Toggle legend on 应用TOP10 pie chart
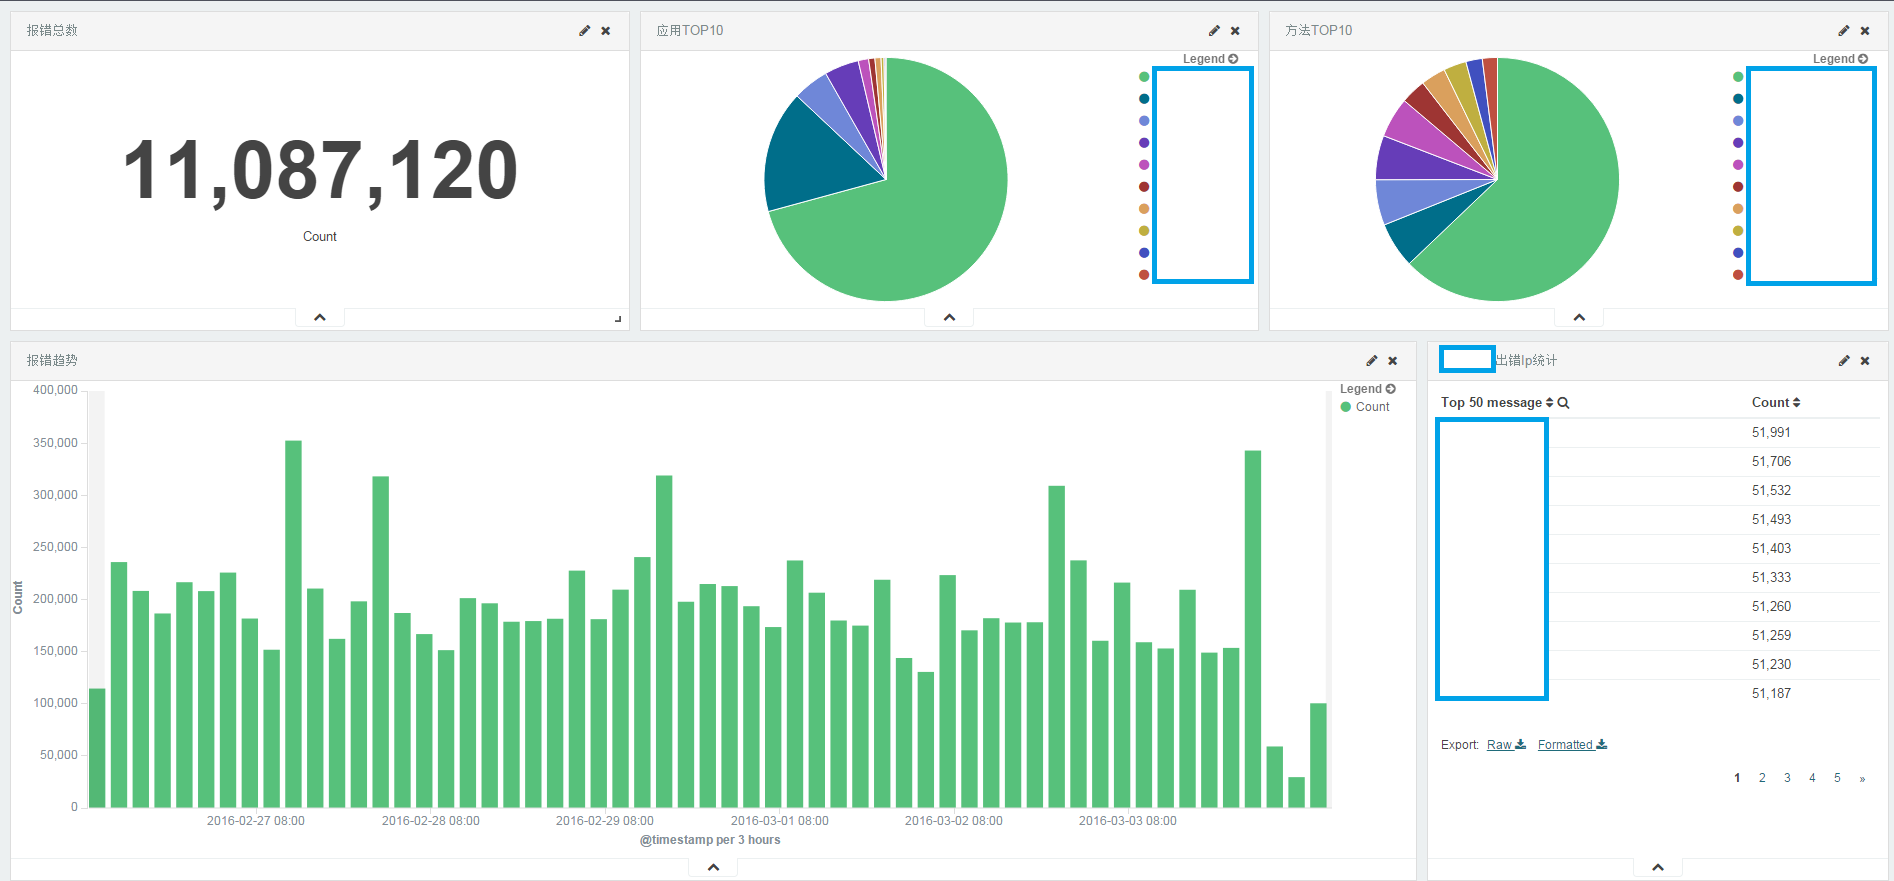This screenshot has height=881, width=1894. [1210, 59]
